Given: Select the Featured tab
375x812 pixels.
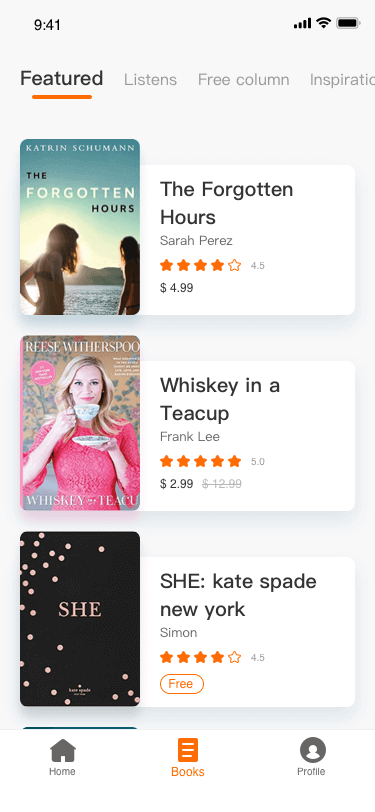Looking at the screenshot, I should (62, 78).
